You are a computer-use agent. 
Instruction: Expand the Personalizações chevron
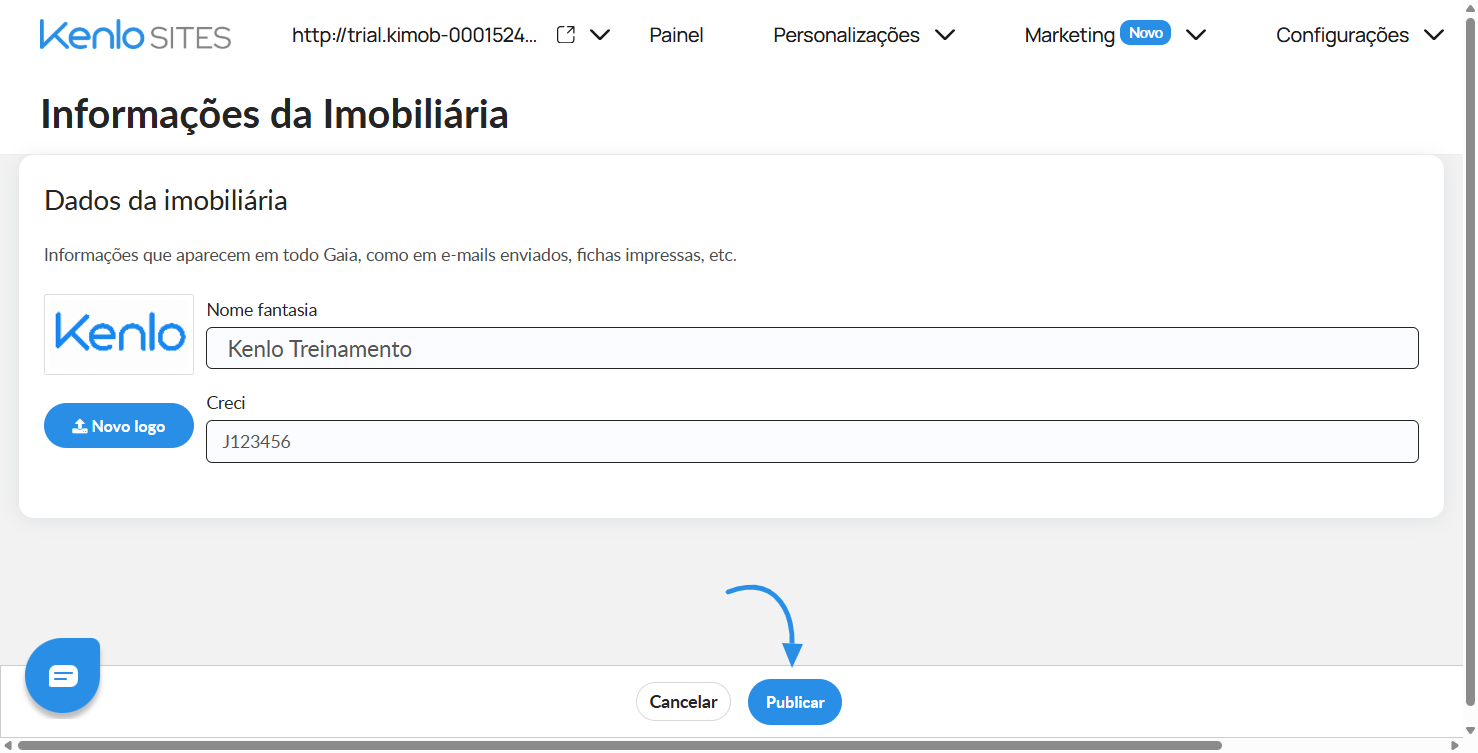(945, 35)
